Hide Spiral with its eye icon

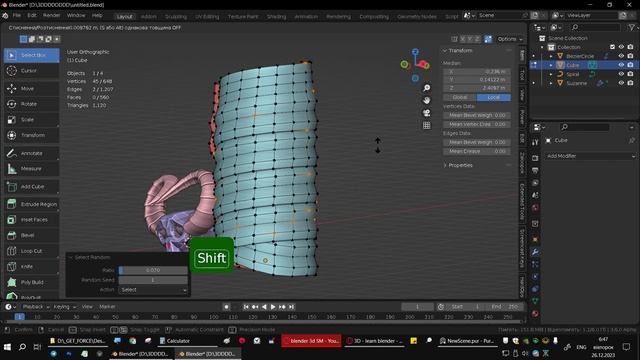pos(621,74)
